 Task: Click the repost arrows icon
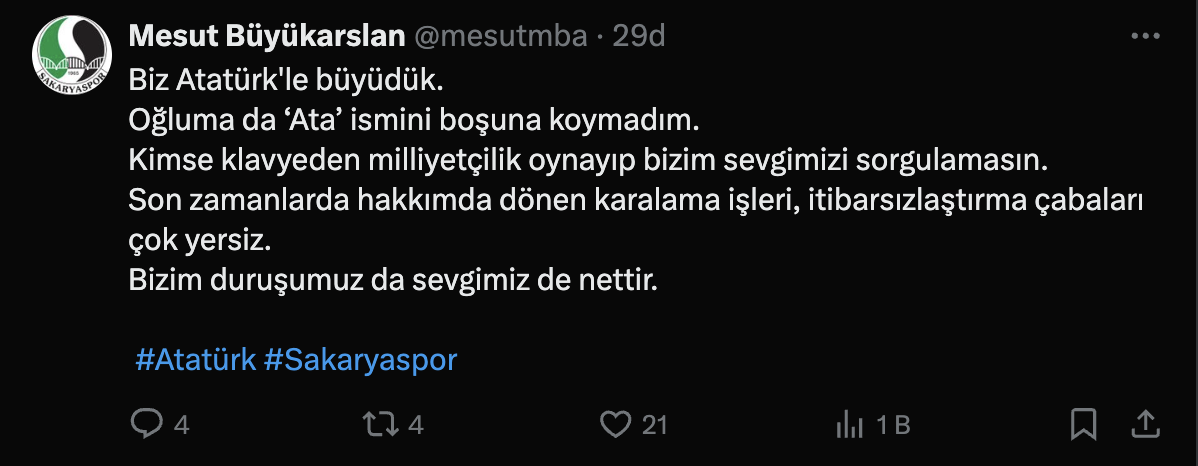pyautogui.click(x=379, y=425)
